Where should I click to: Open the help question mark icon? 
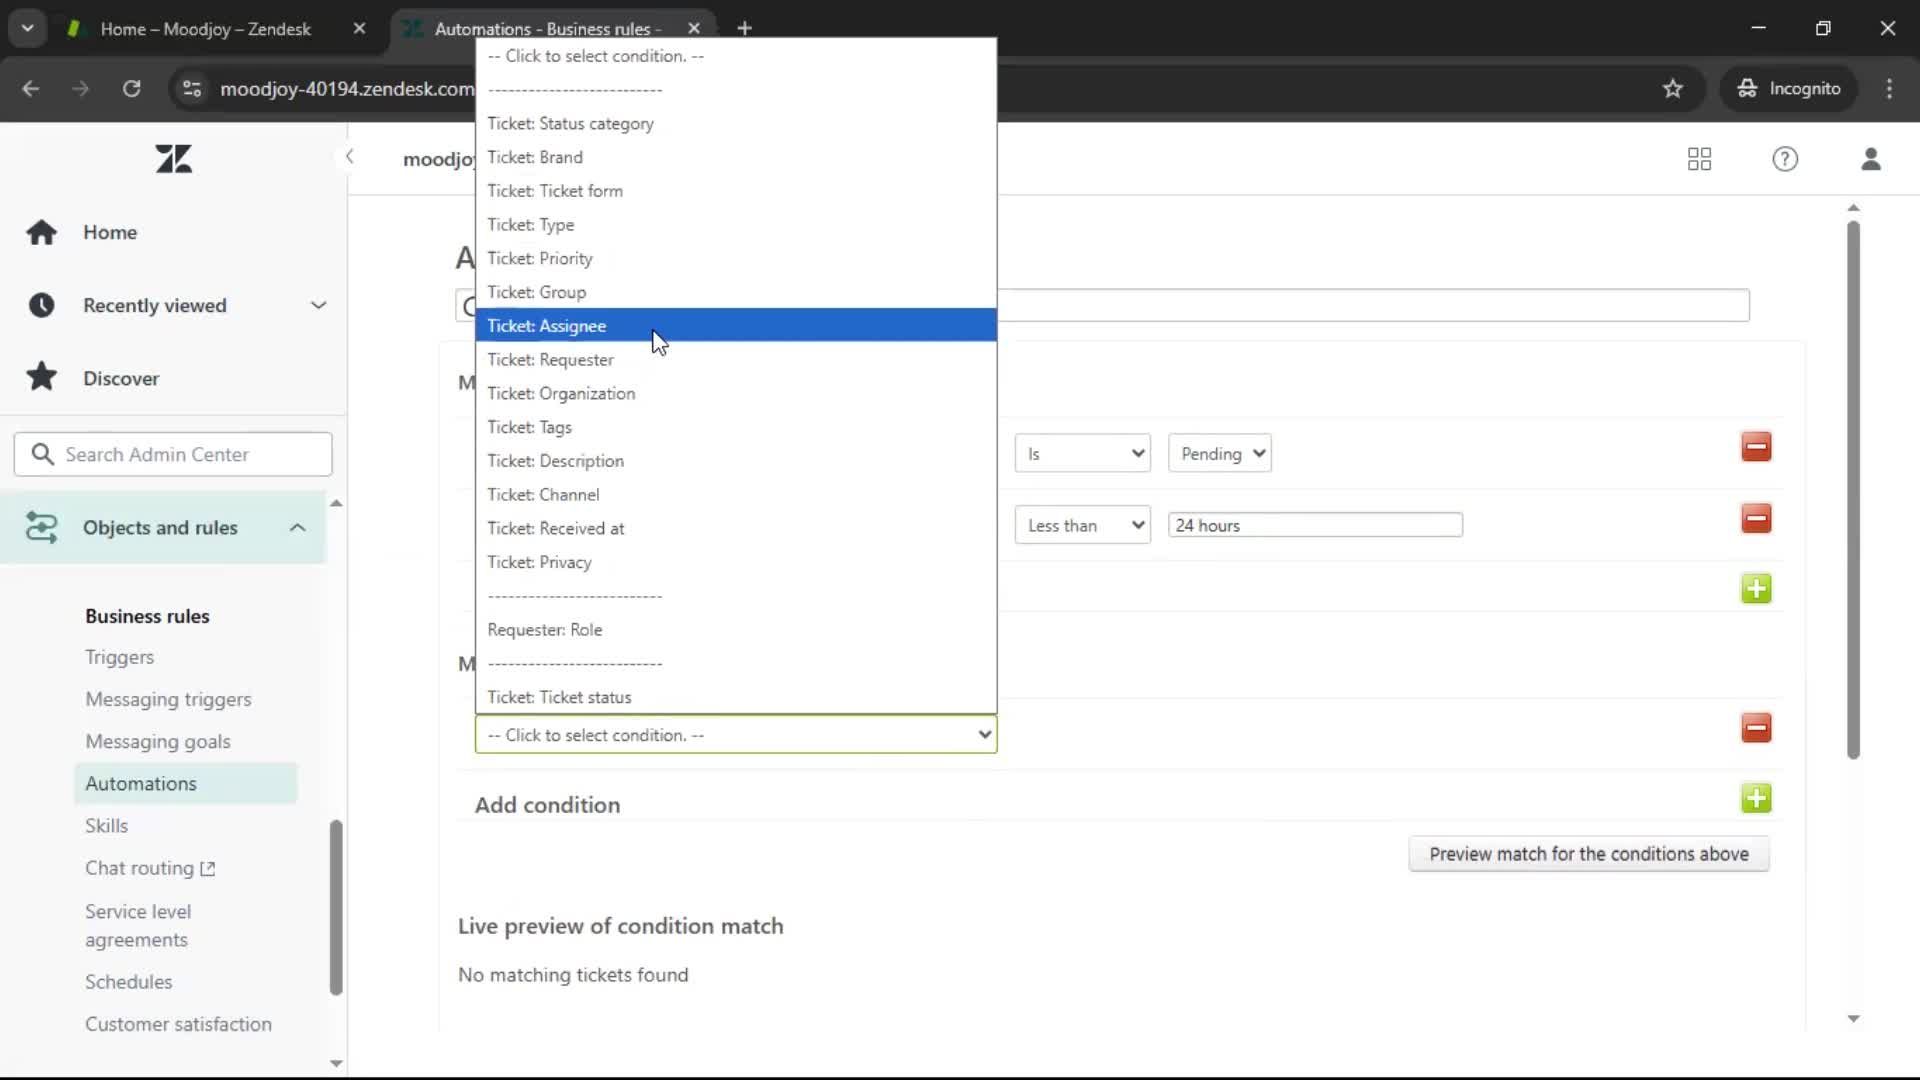click(x=1785, y=159)
